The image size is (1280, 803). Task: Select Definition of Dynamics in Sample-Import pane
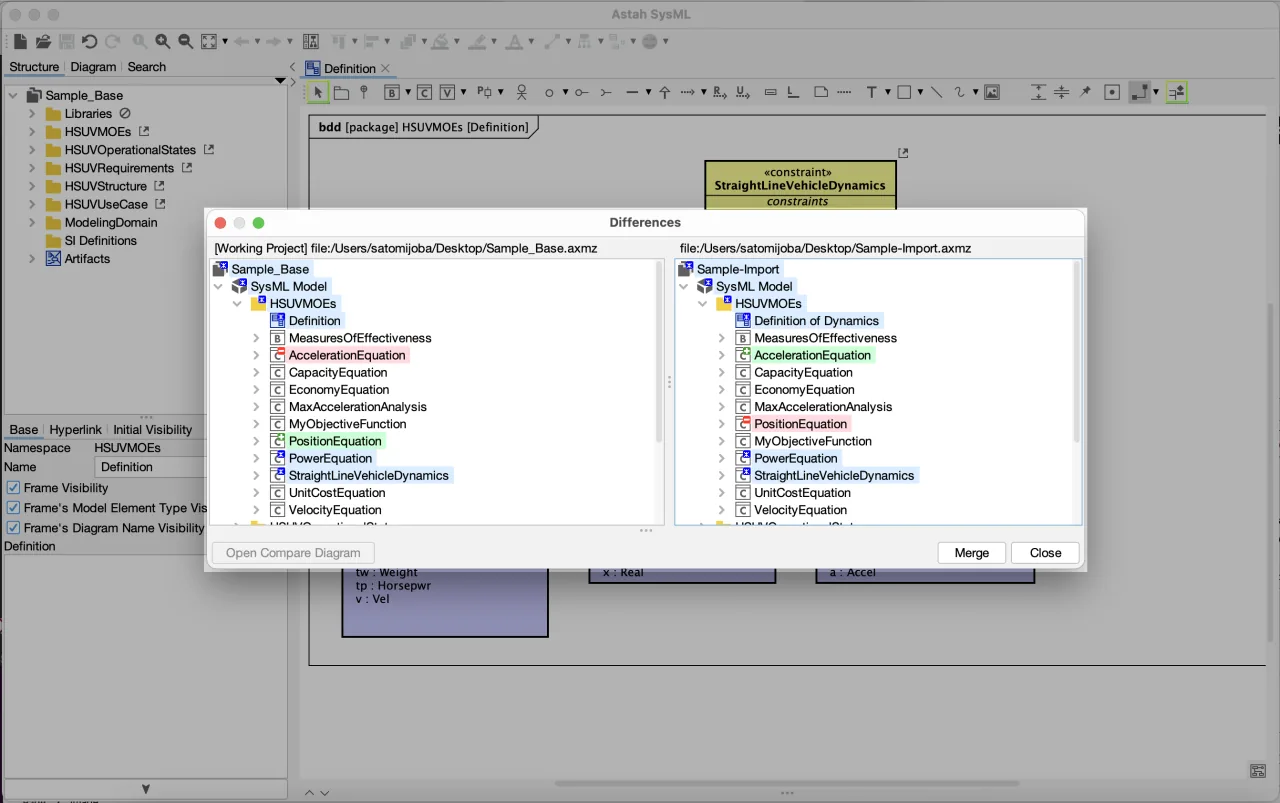point(816,321)
